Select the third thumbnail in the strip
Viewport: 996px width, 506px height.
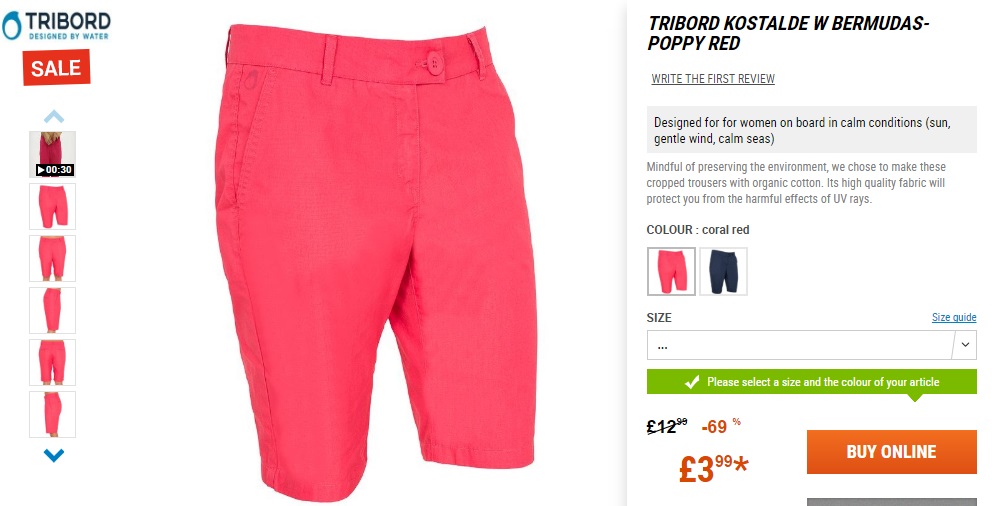coord(53,258)
